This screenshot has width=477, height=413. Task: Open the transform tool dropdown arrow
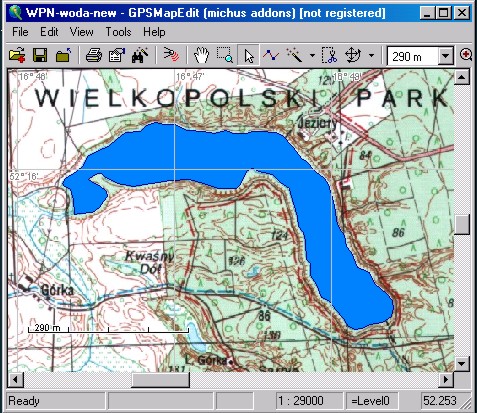click(371, 55)
